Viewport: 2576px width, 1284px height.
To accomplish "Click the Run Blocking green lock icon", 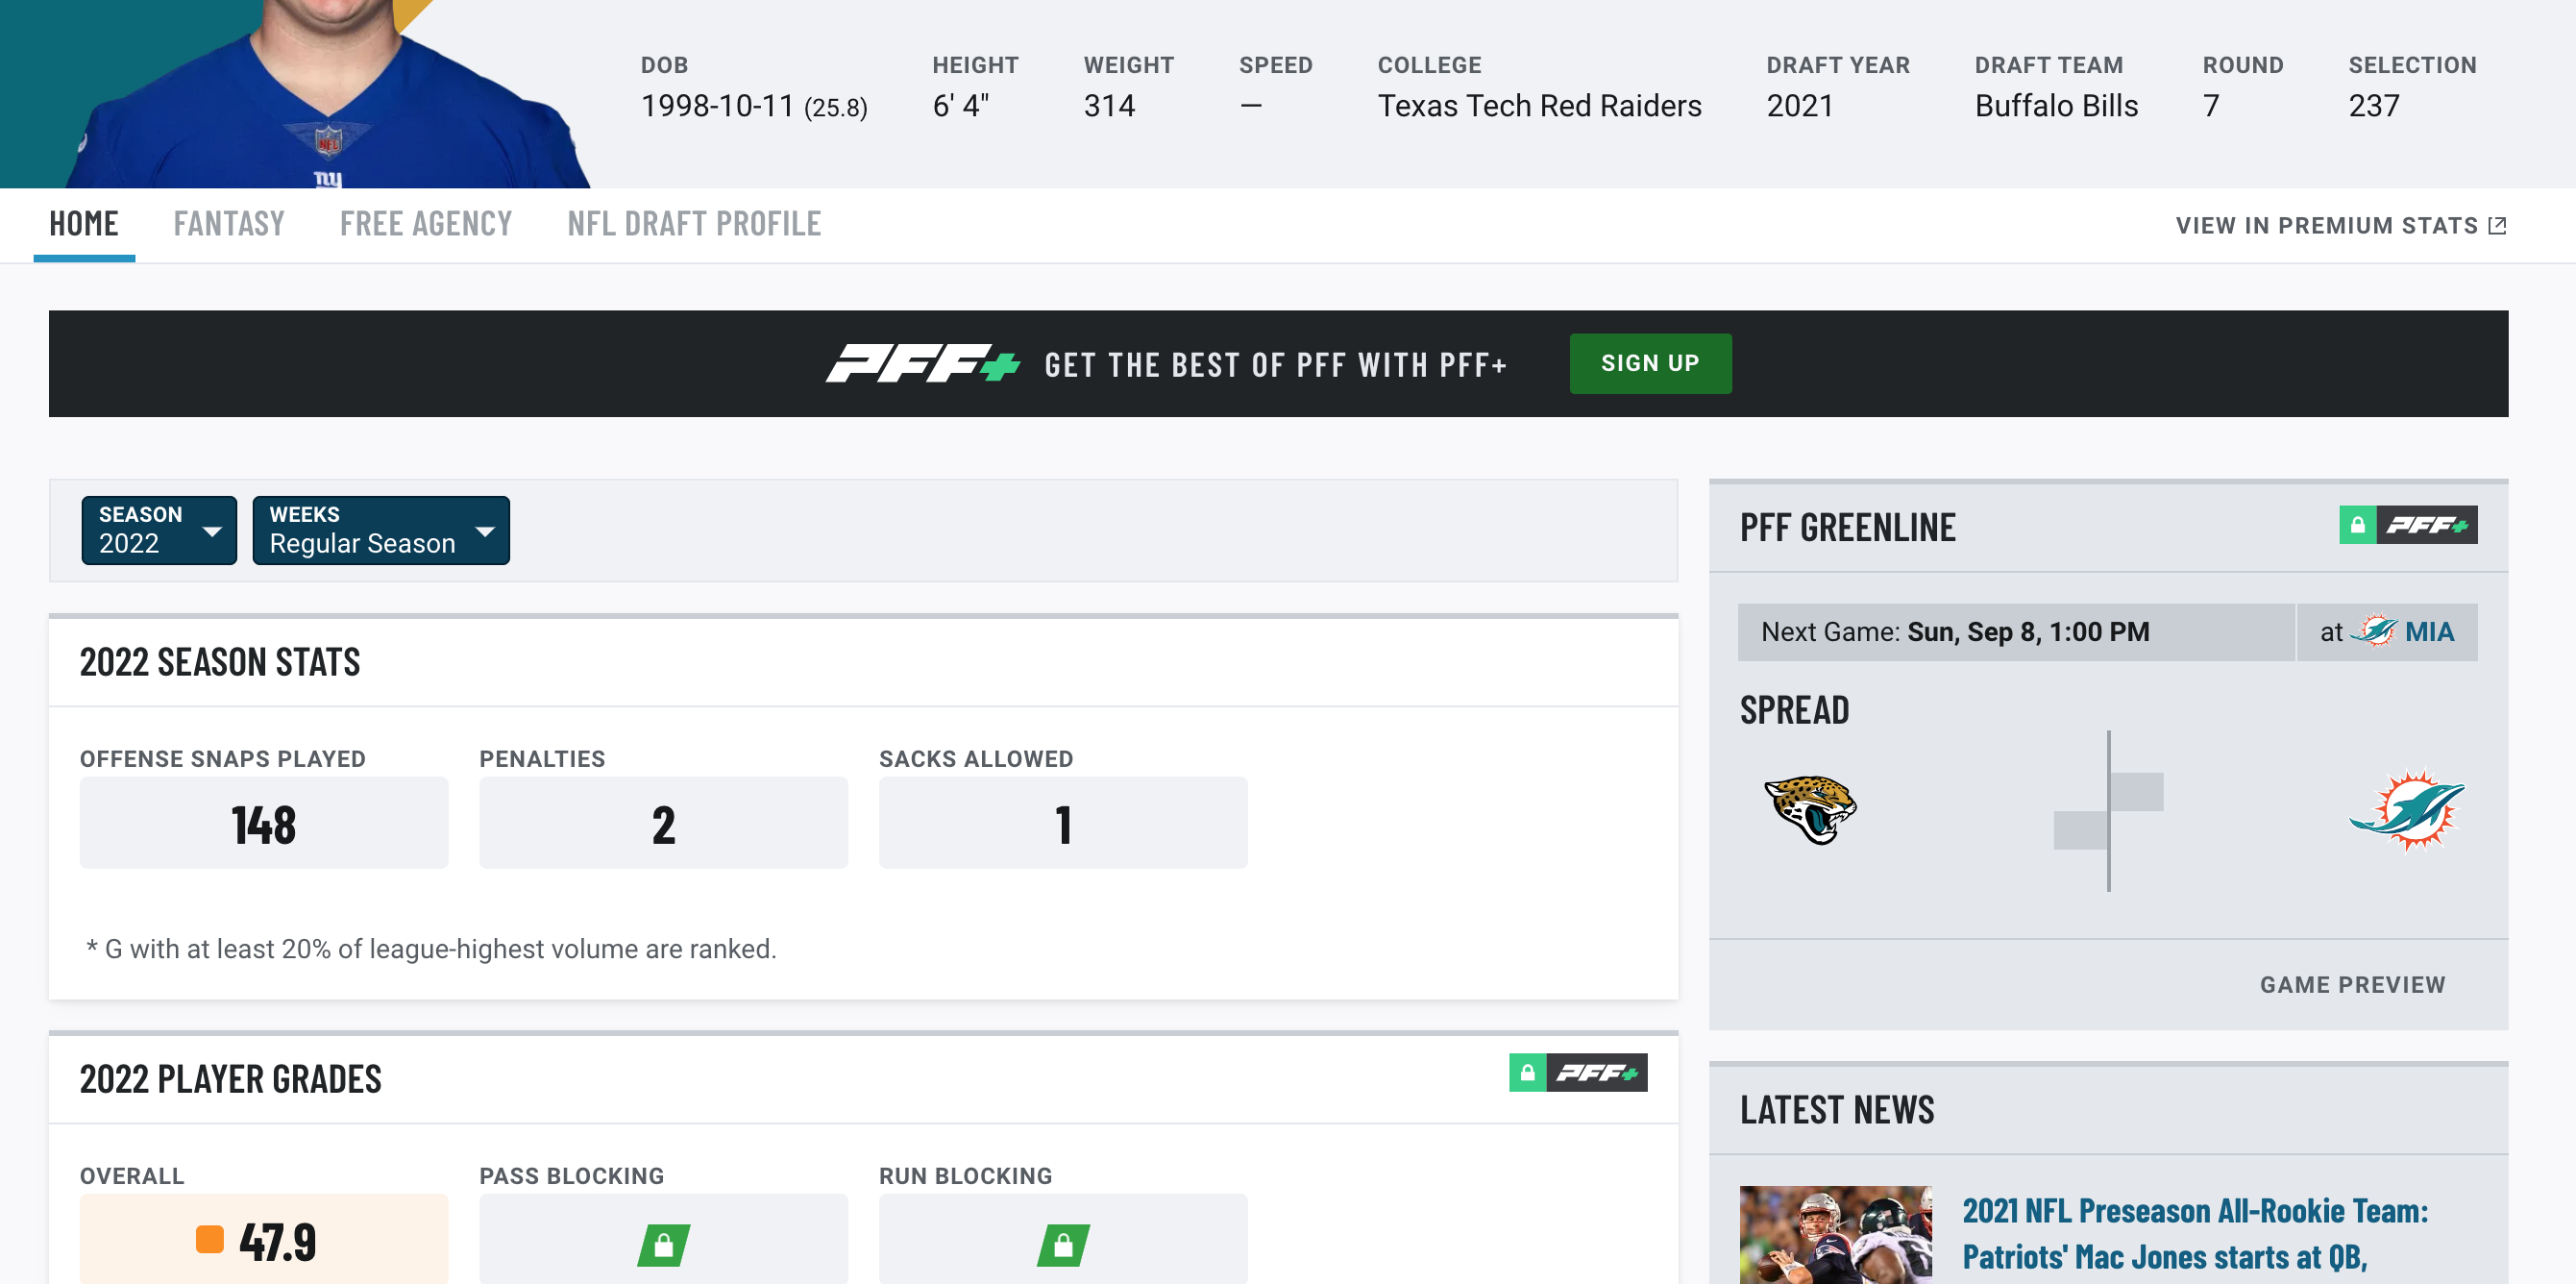I will [1063, 1244].
